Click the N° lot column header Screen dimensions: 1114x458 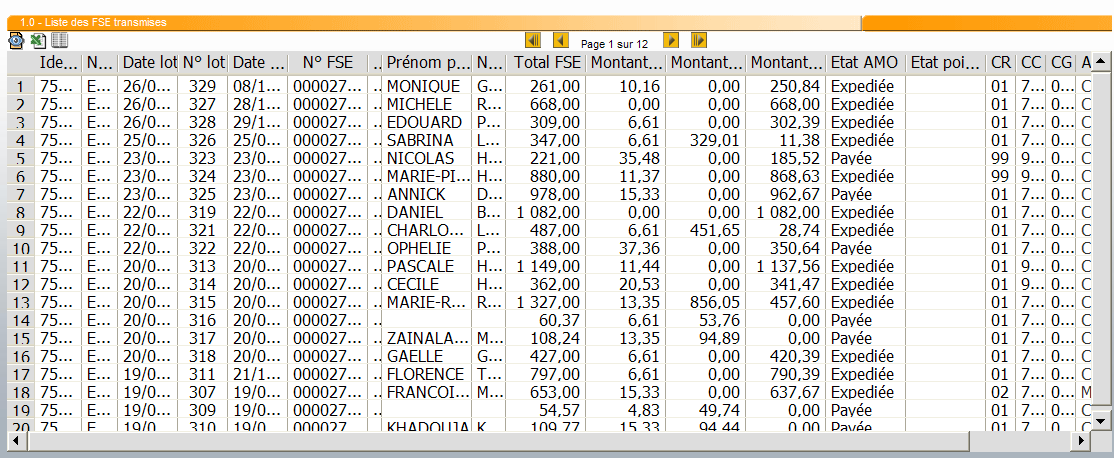click(204, 62)
